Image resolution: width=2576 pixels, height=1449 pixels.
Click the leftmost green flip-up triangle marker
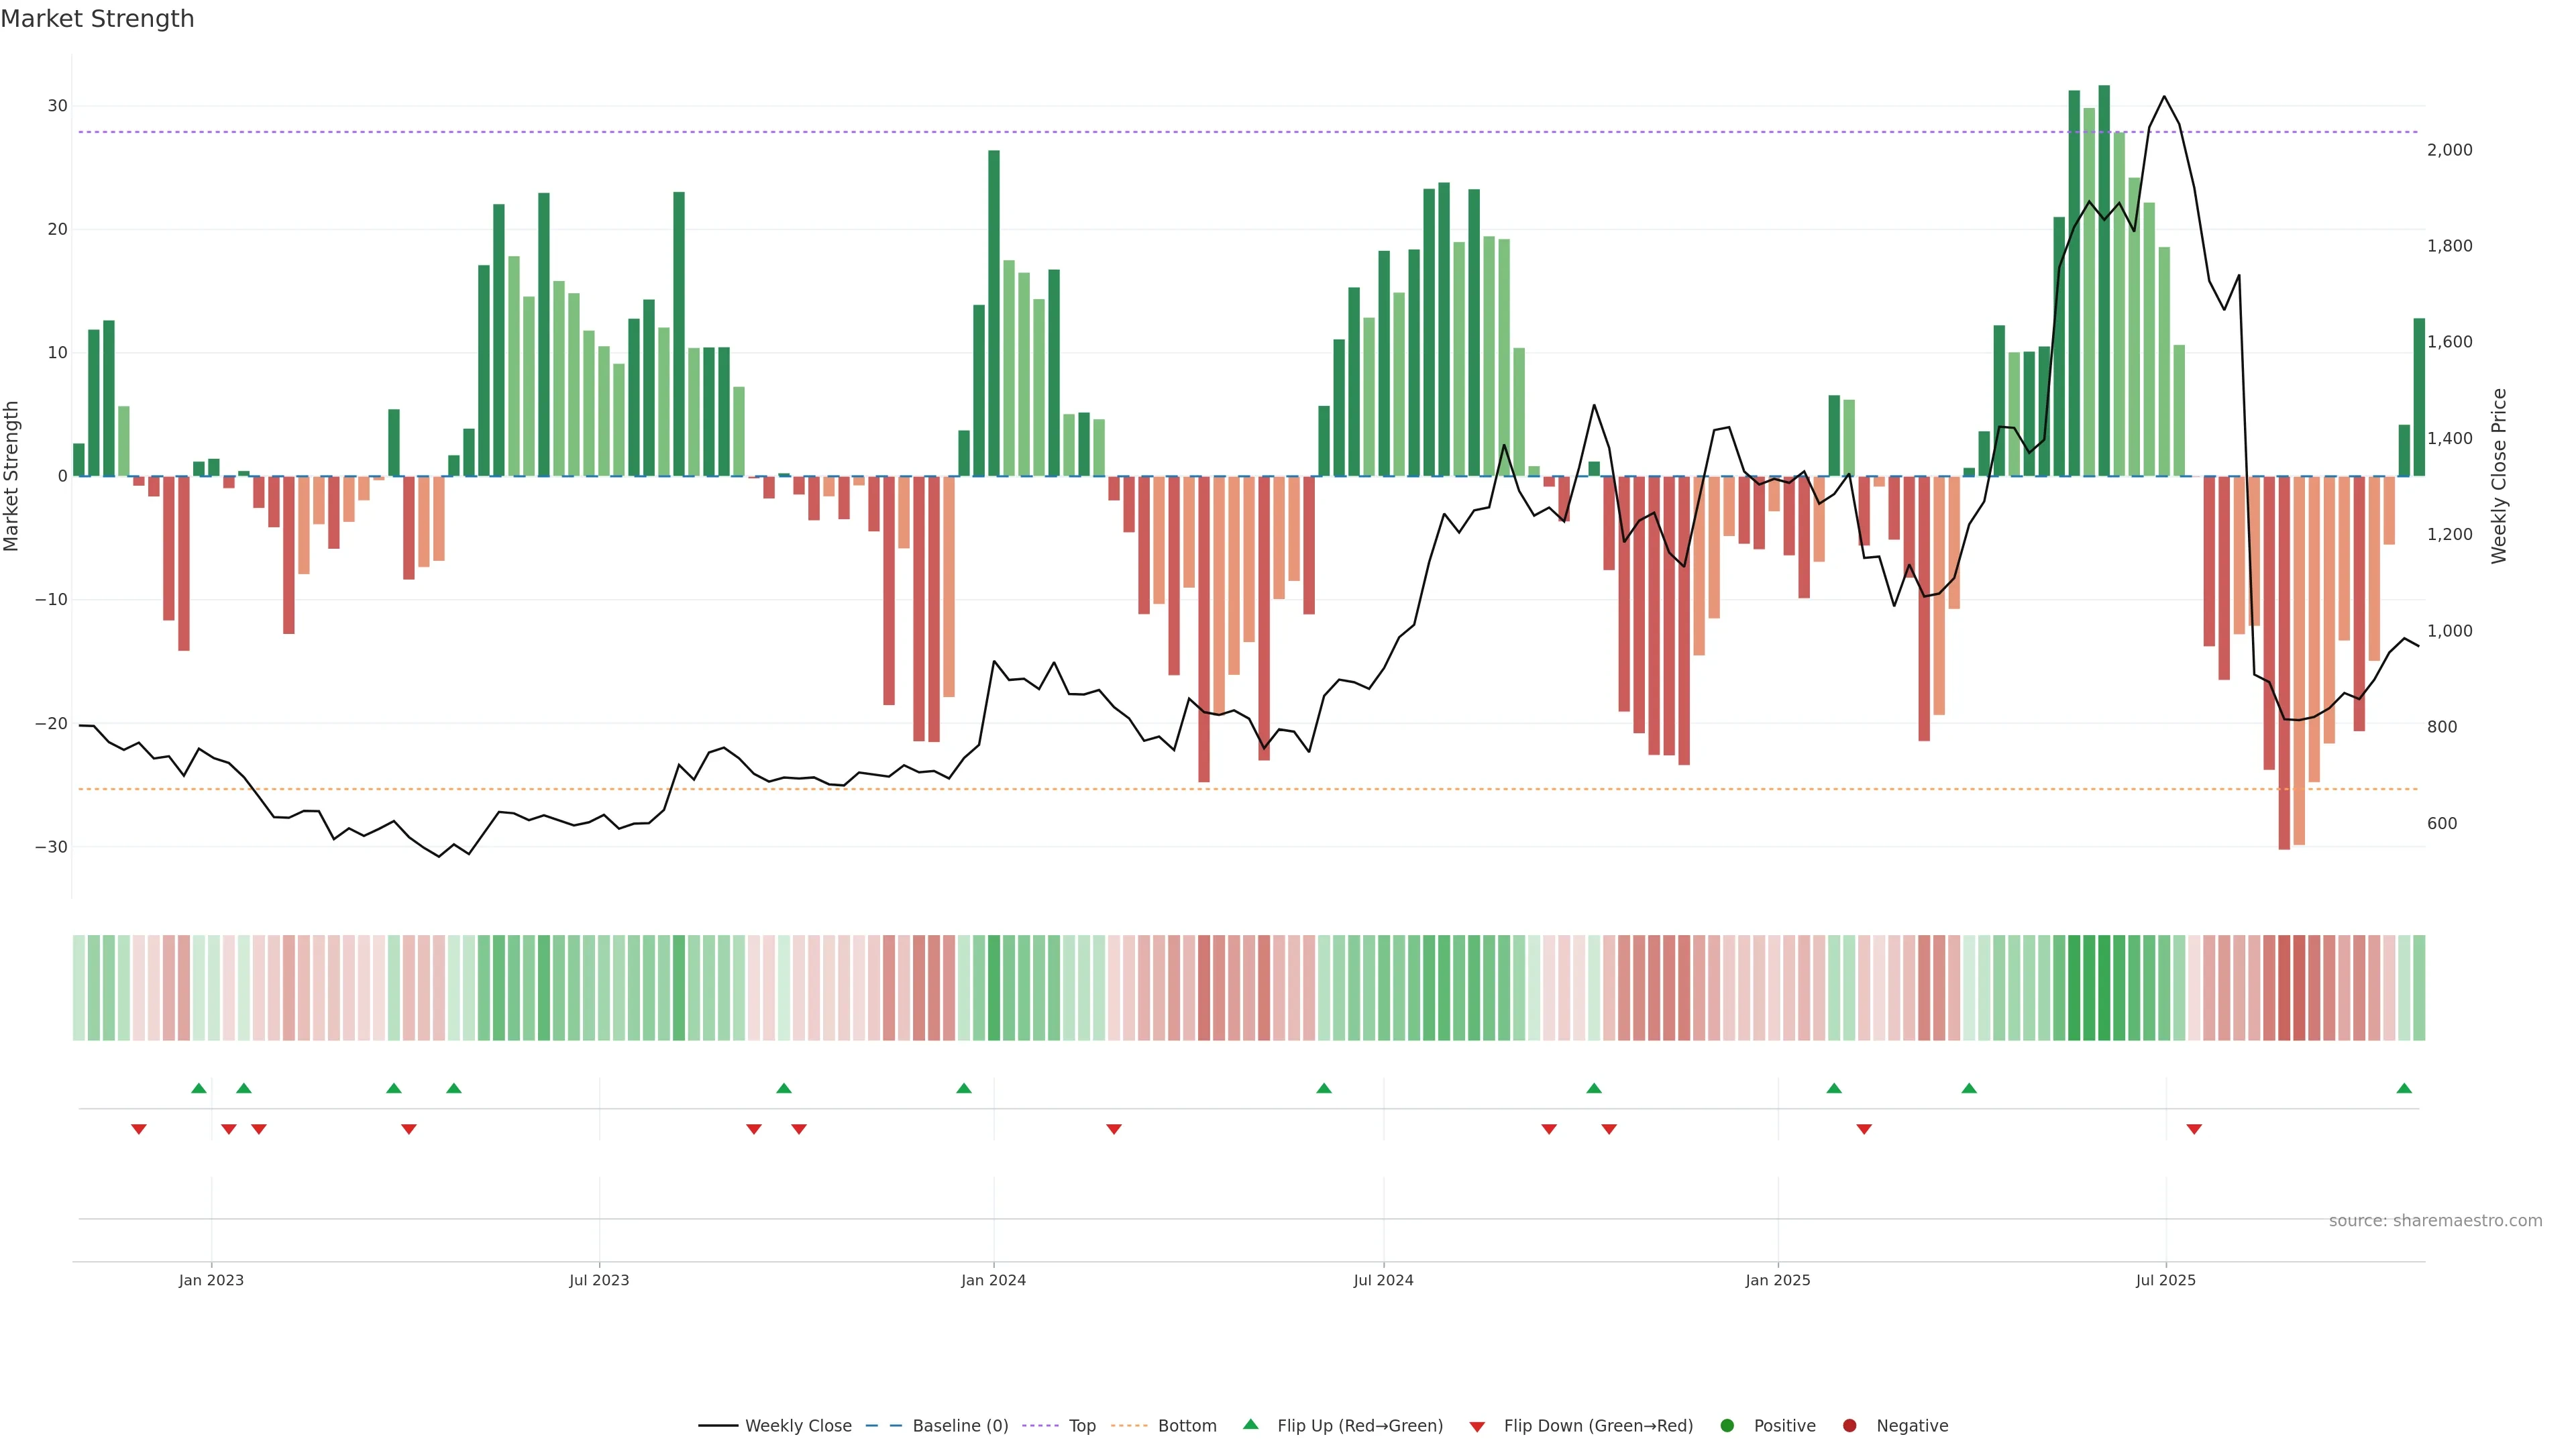pos(199,1088)
